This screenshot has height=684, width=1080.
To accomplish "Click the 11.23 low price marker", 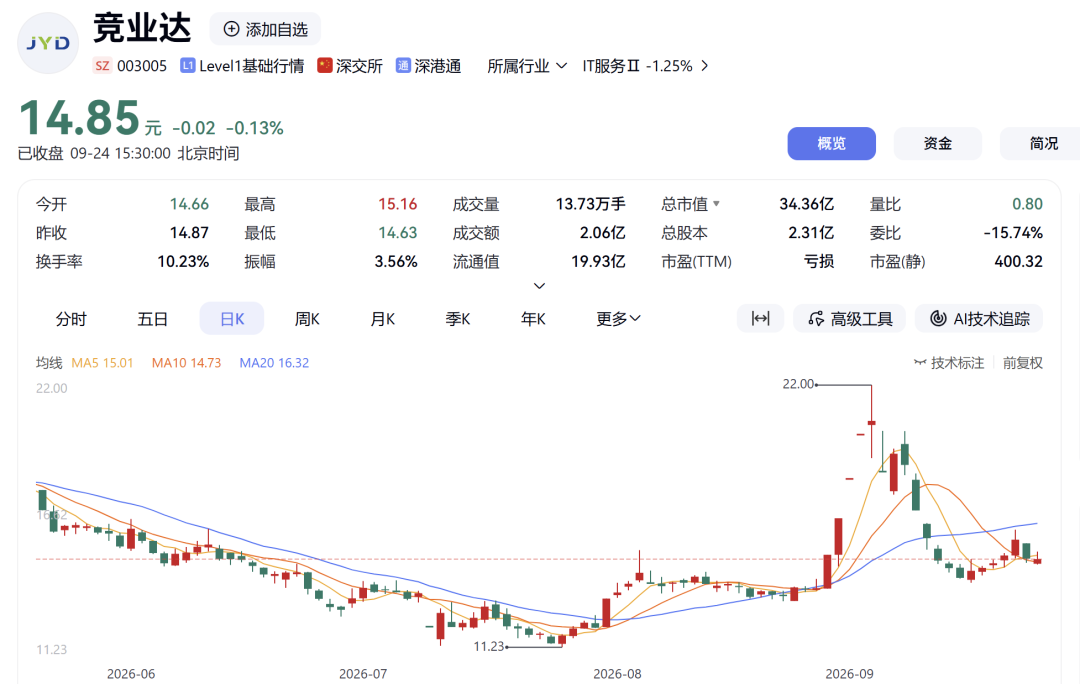I will 489,646.
